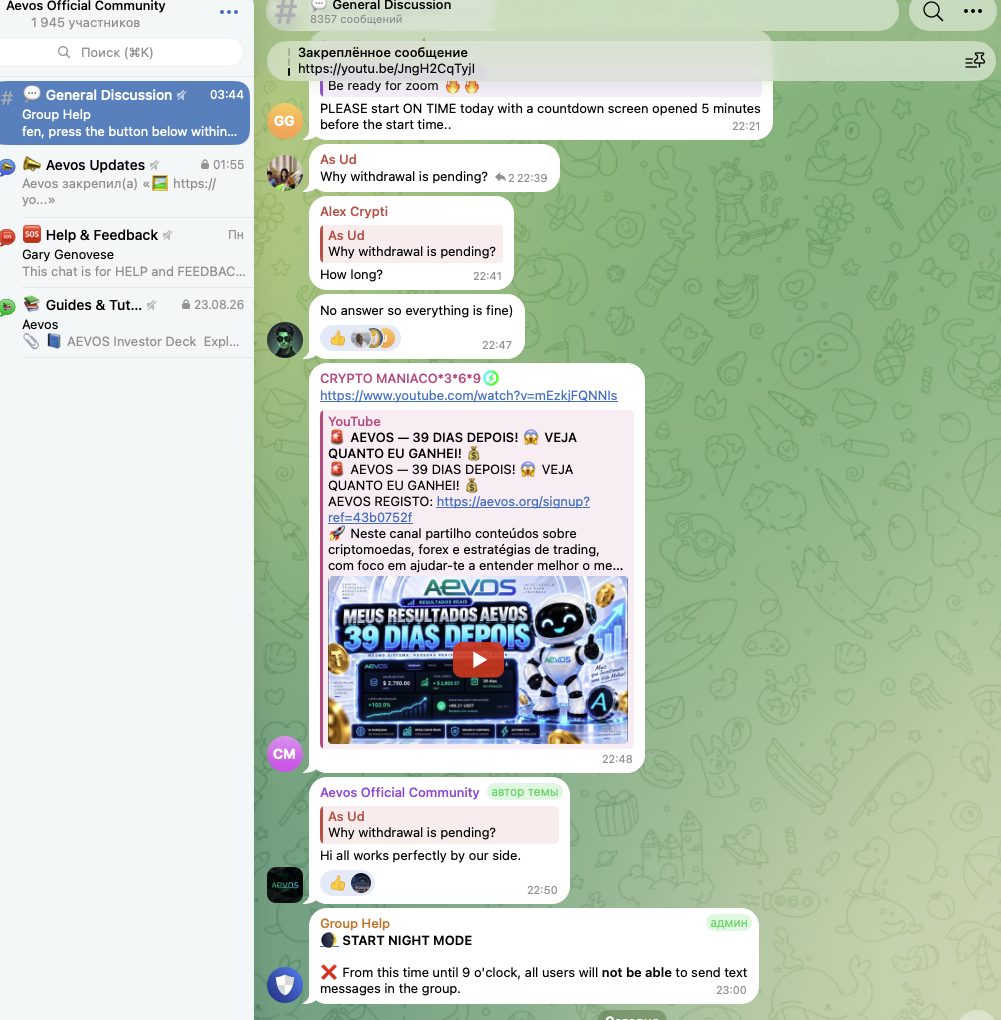Click the megaphone emoji of Aevos Updates
Screen dimensions: 1001x1020
(x=31, y=164)
